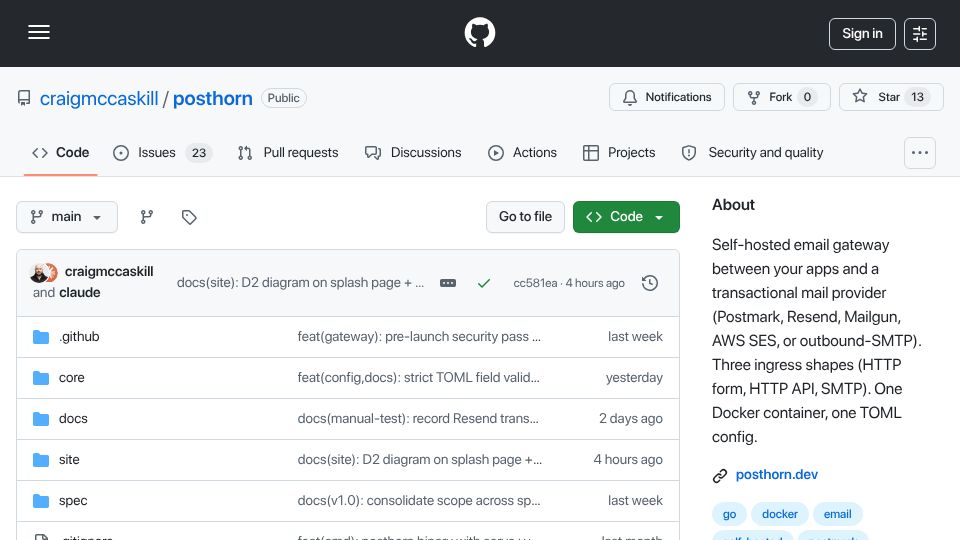View tags using the tag icon
Screen dimensions: 960x540
[x=189, y=217]
